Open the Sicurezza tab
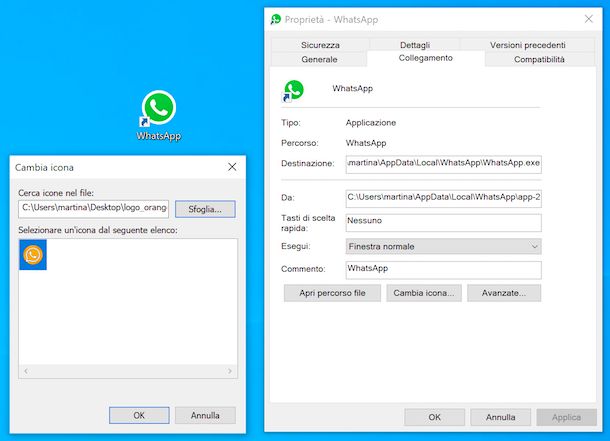The width and height of the screenshot is (610, 441). tap(320, 45)
